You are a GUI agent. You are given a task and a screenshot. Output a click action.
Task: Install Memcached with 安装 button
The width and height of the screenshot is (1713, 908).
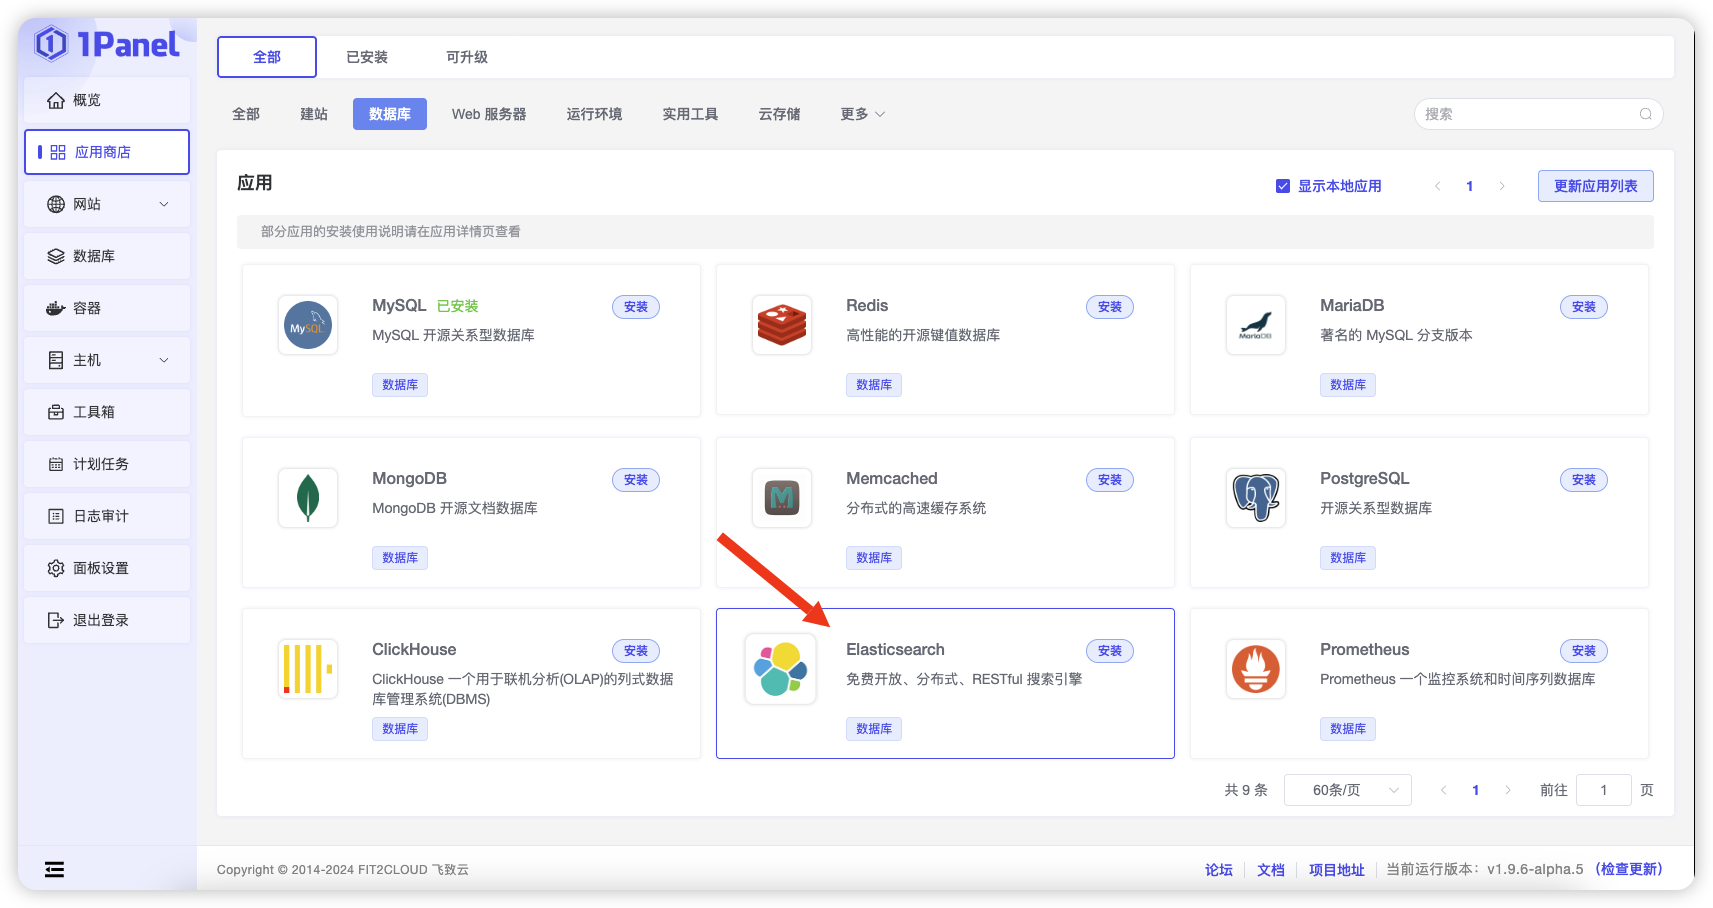tap(1110, 480)
